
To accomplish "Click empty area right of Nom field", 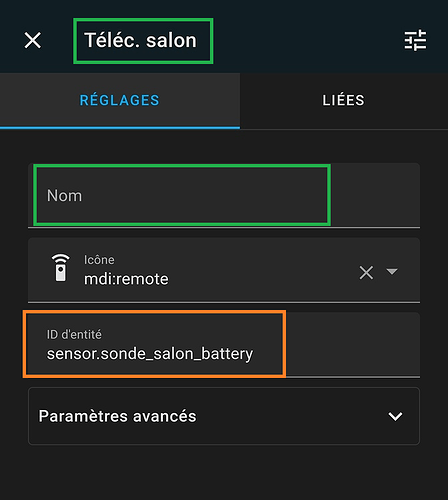I will tap(375, 195).
